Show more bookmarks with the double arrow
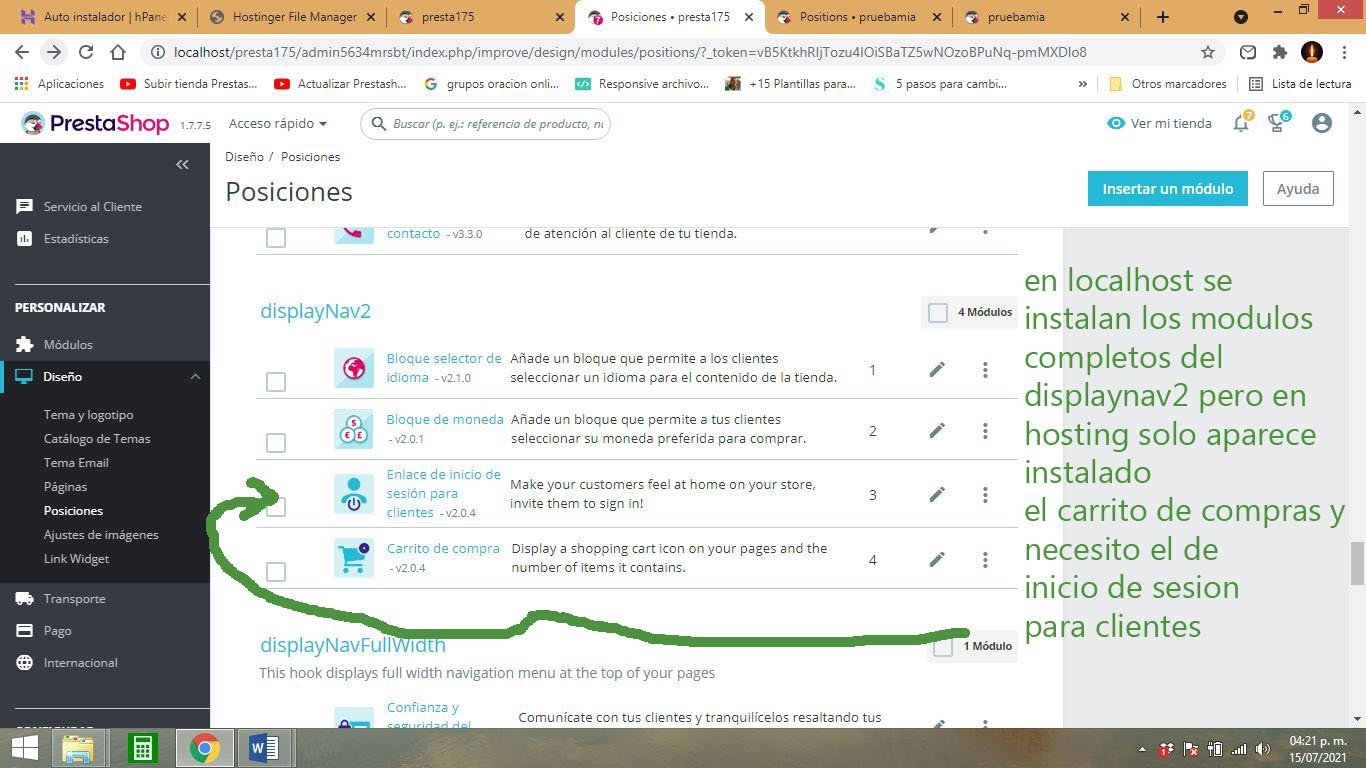Viewport: 1366px width, 768px height. (x=1082, y=84)
